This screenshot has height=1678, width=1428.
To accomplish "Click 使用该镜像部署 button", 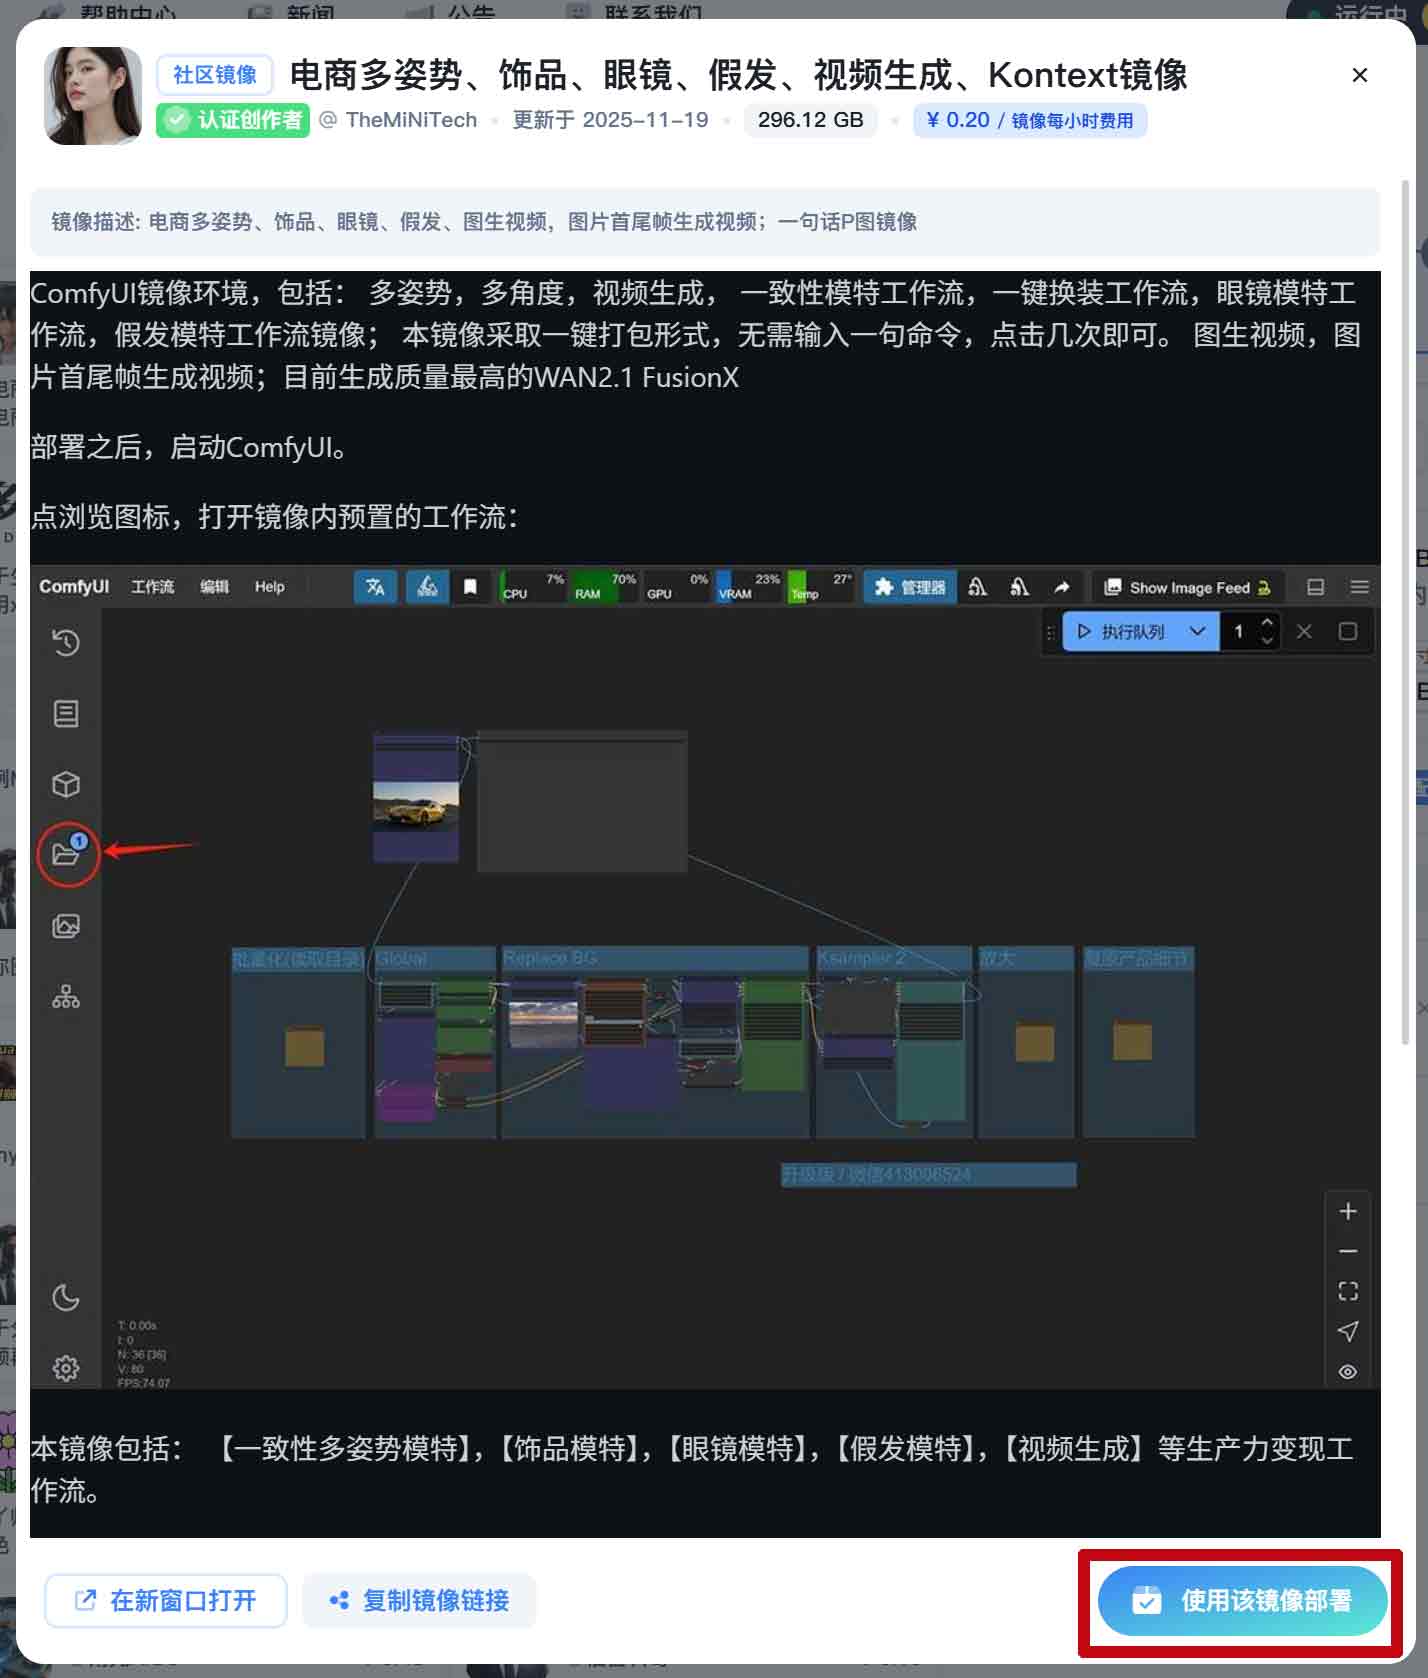I will pyautogui.click(x=1241, y=1601).
